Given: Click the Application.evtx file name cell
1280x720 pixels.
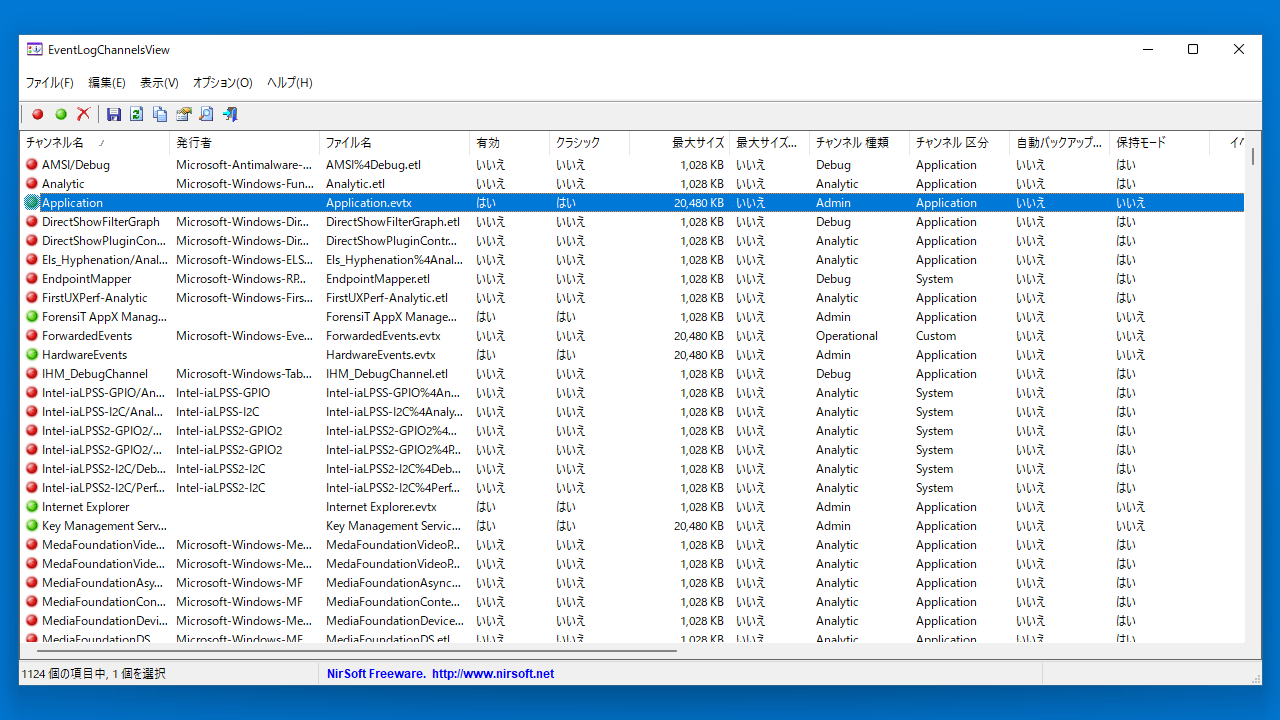Looking at the screenshot, I should 369,203.
